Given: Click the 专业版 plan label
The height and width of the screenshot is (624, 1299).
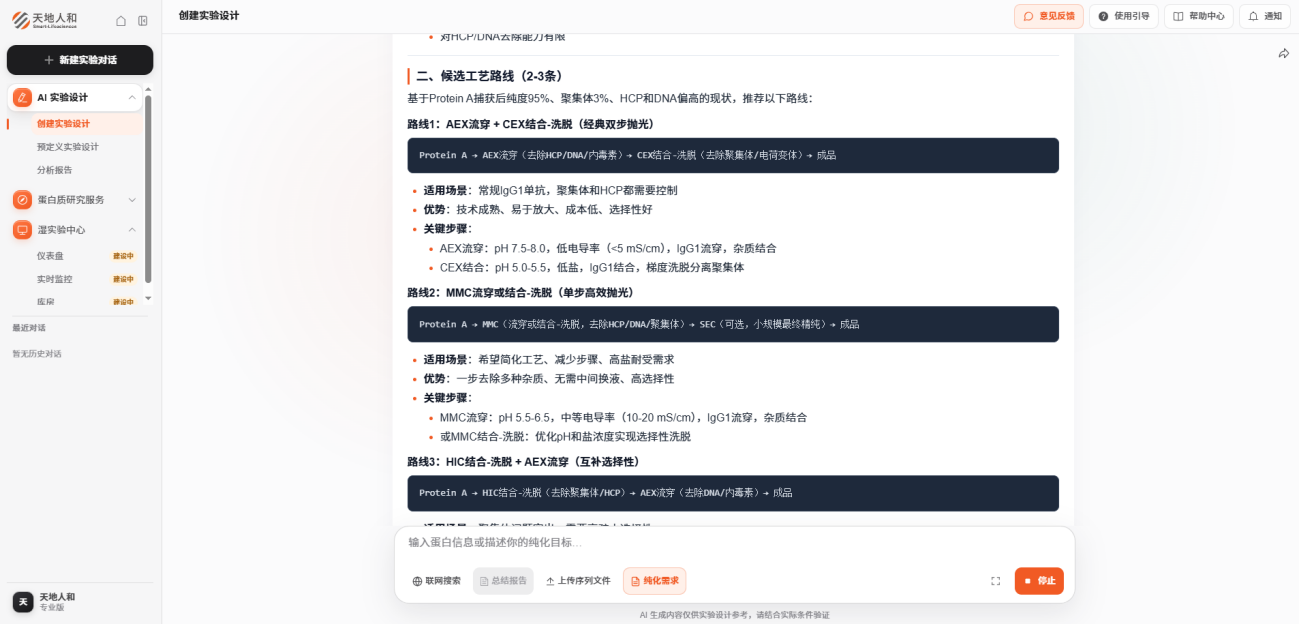Looking at the screenshot, I should [52, 608].
